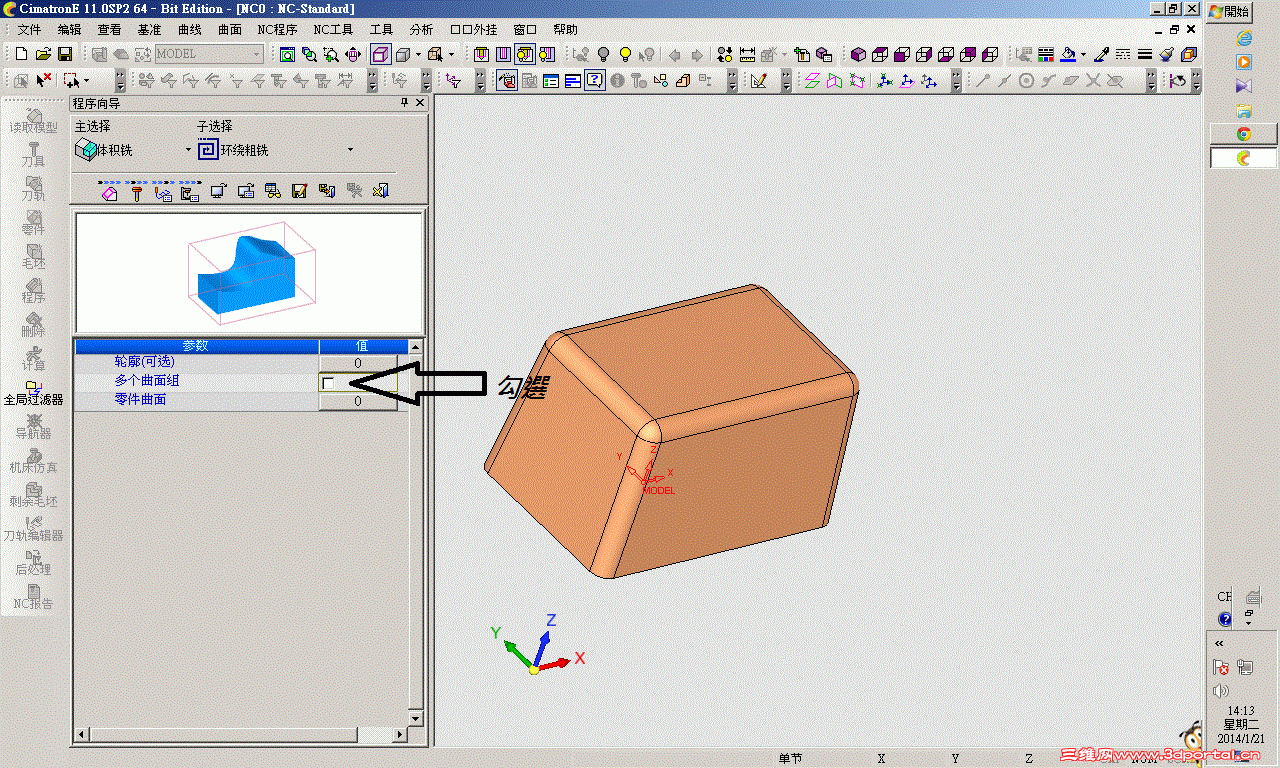Check the 多个曲面组 checkbox

(328, 383)
